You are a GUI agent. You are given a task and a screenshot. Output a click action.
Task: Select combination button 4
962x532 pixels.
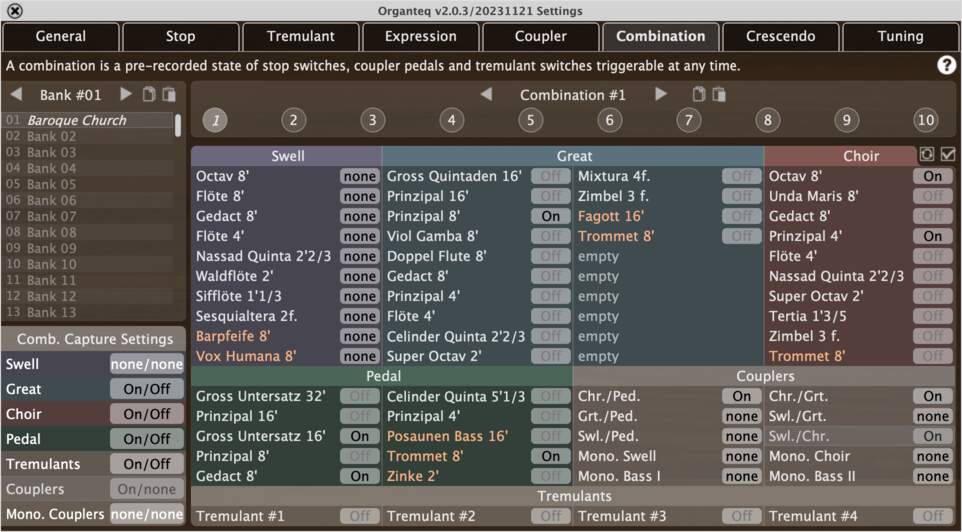click(452, 120)
